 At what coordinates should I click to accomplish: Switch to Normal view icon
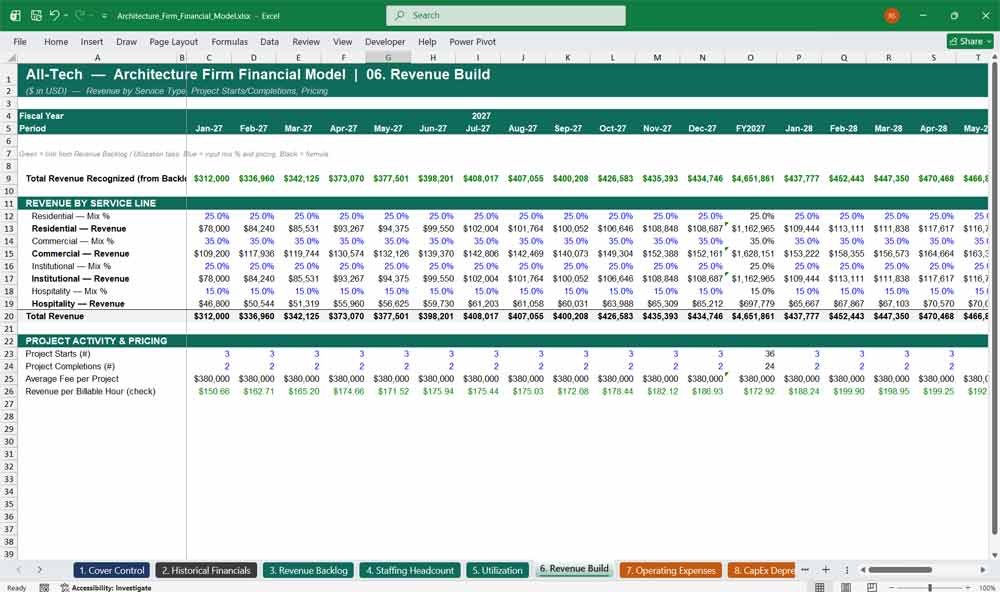(820, 587)
